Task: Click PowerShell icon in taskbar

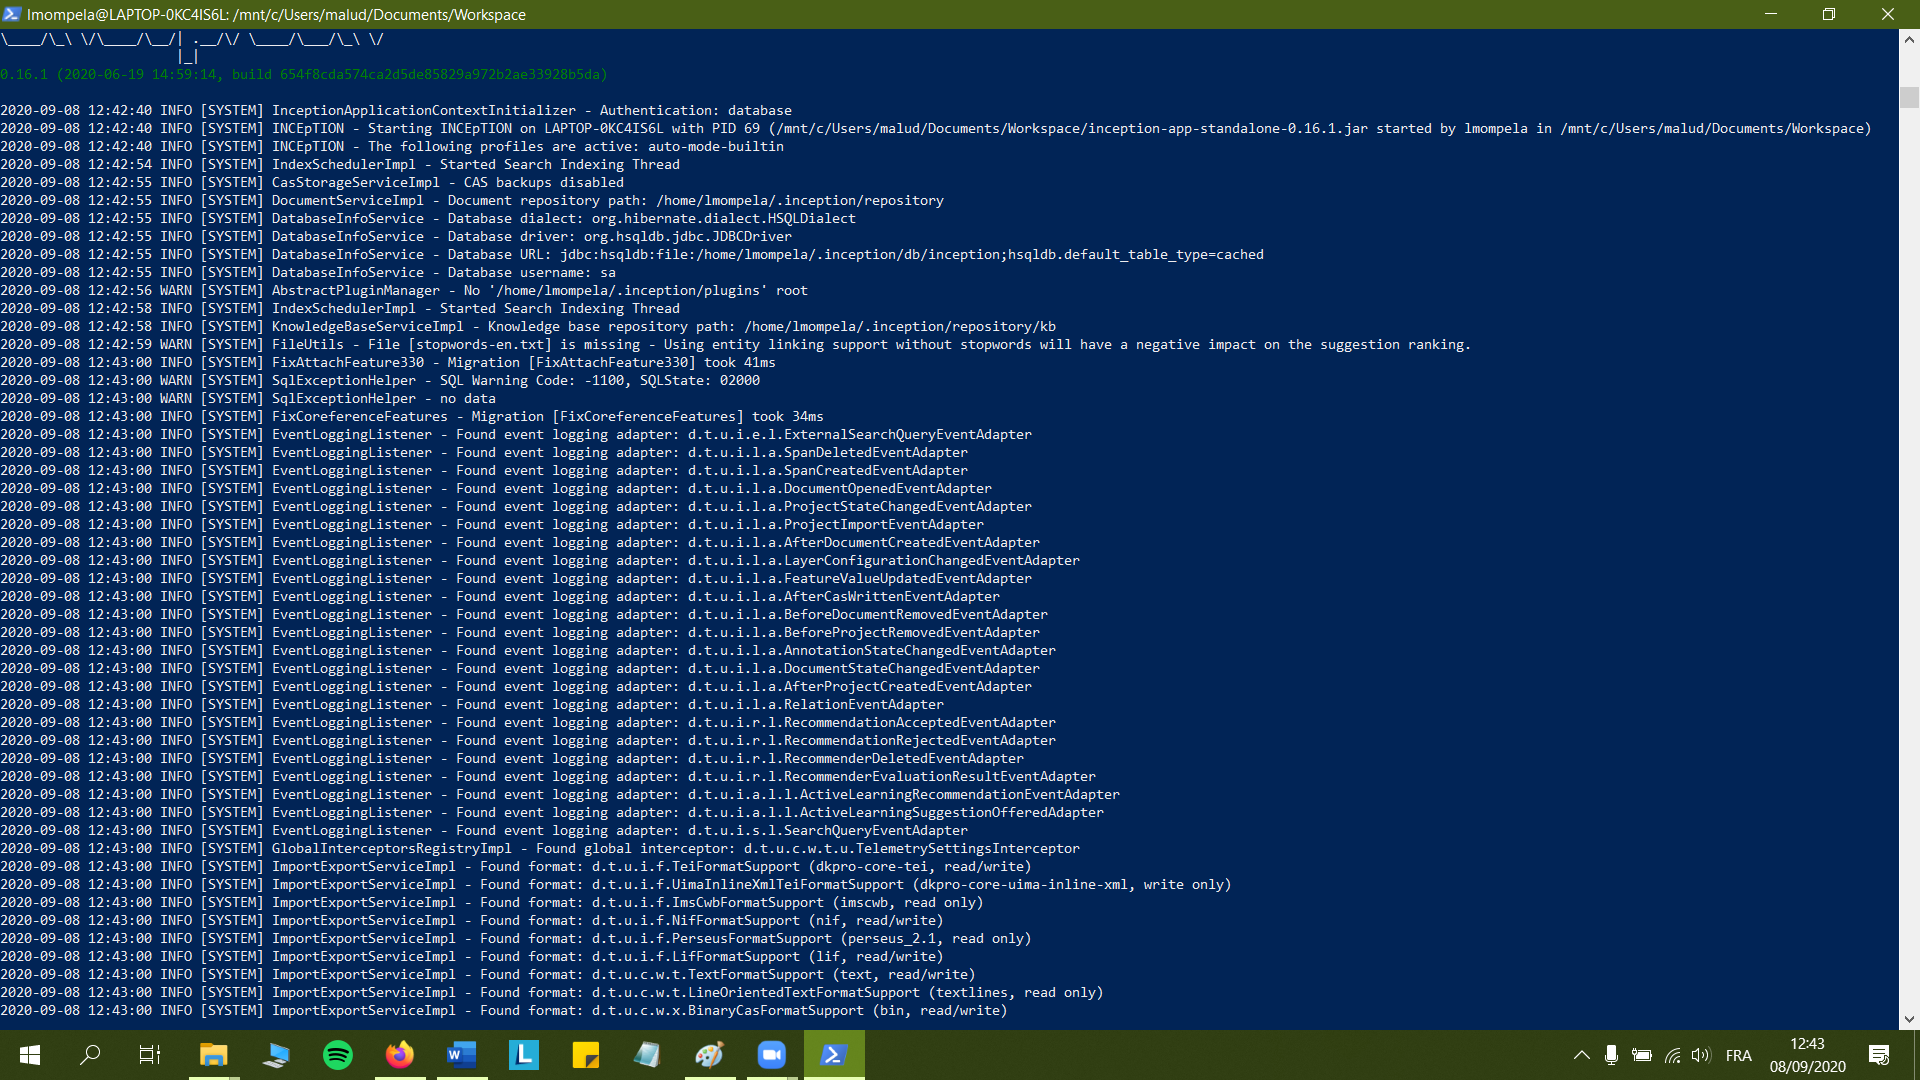Action: [834, 1055]
